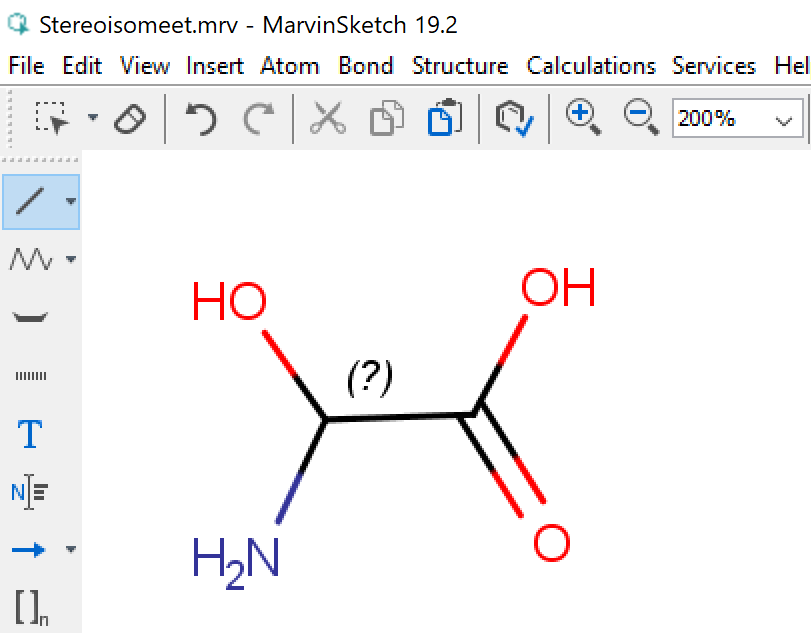Click the H2N amine group label
811x633 pixels.
click(236, 560)
